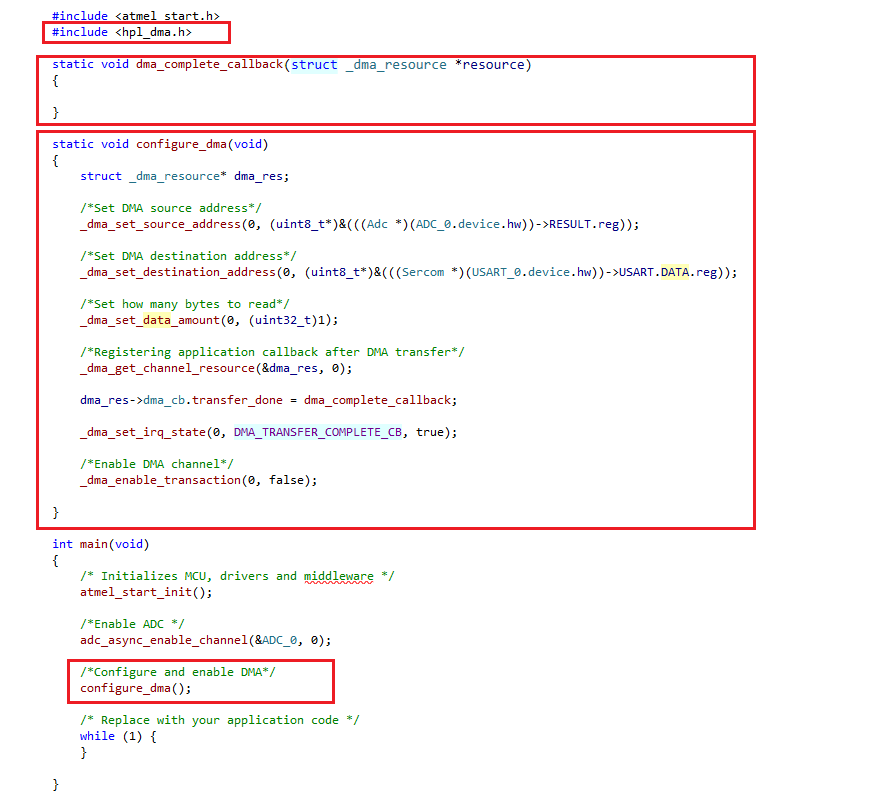Click RESULT.reg in the source address line
This screenshot has width=888, height=795.
tap(590, 224)
